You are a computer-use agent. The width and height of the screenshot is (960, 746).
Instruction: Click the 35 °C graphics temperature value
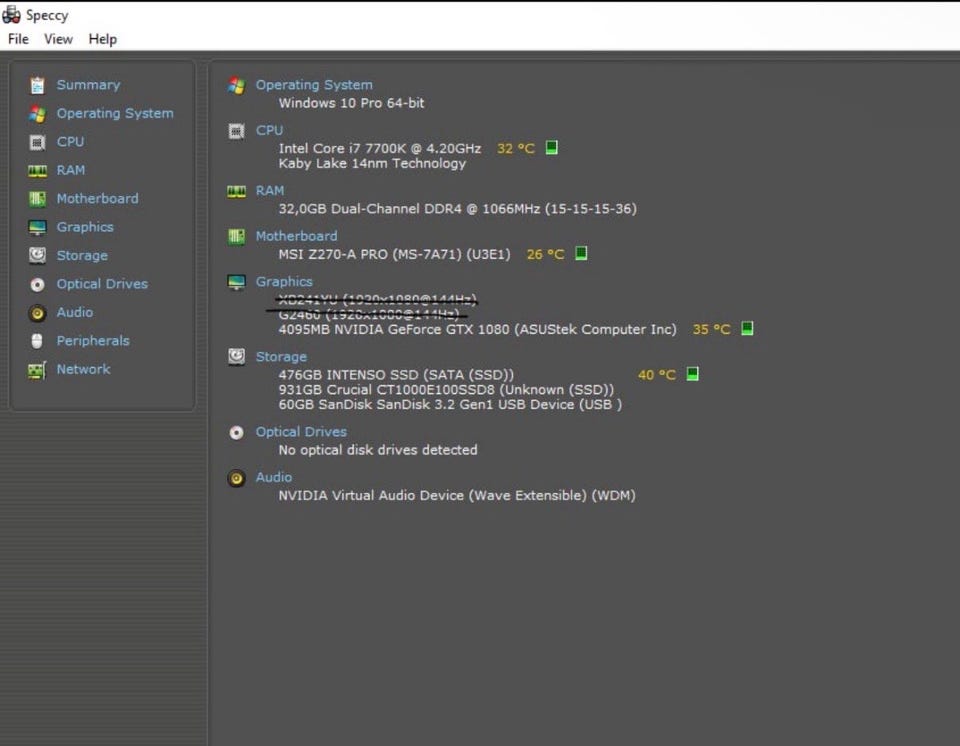(711, 330)
